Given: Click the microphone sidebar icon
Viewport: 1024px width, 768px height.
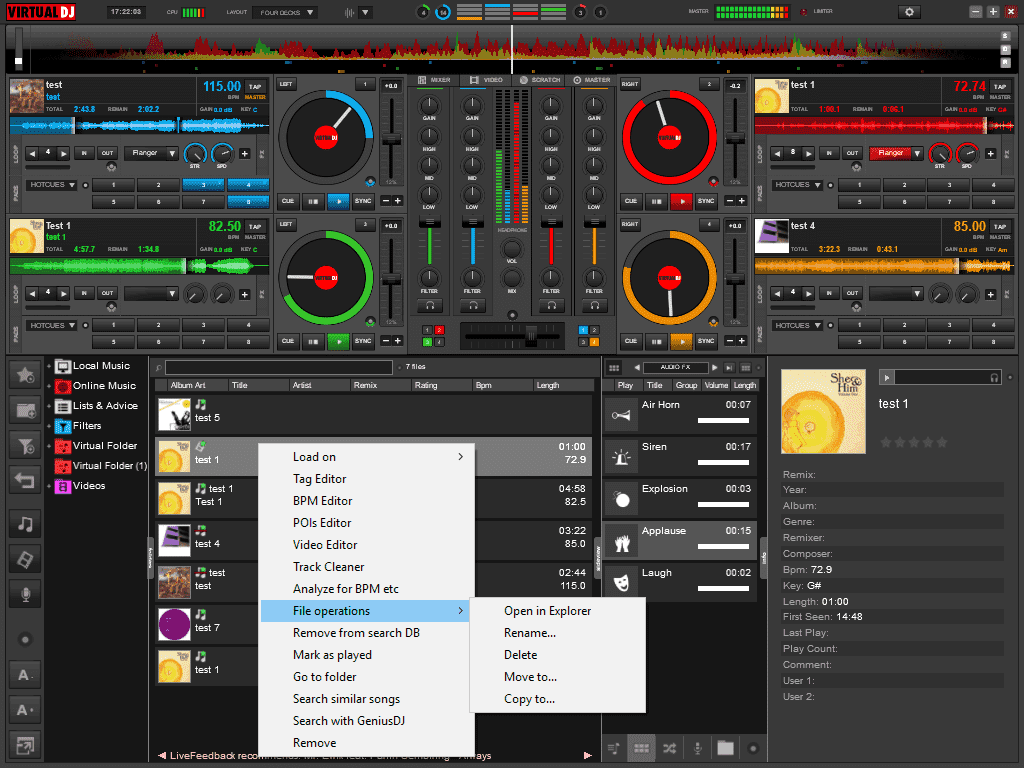Looking at the screenshot, I should 25,594.
